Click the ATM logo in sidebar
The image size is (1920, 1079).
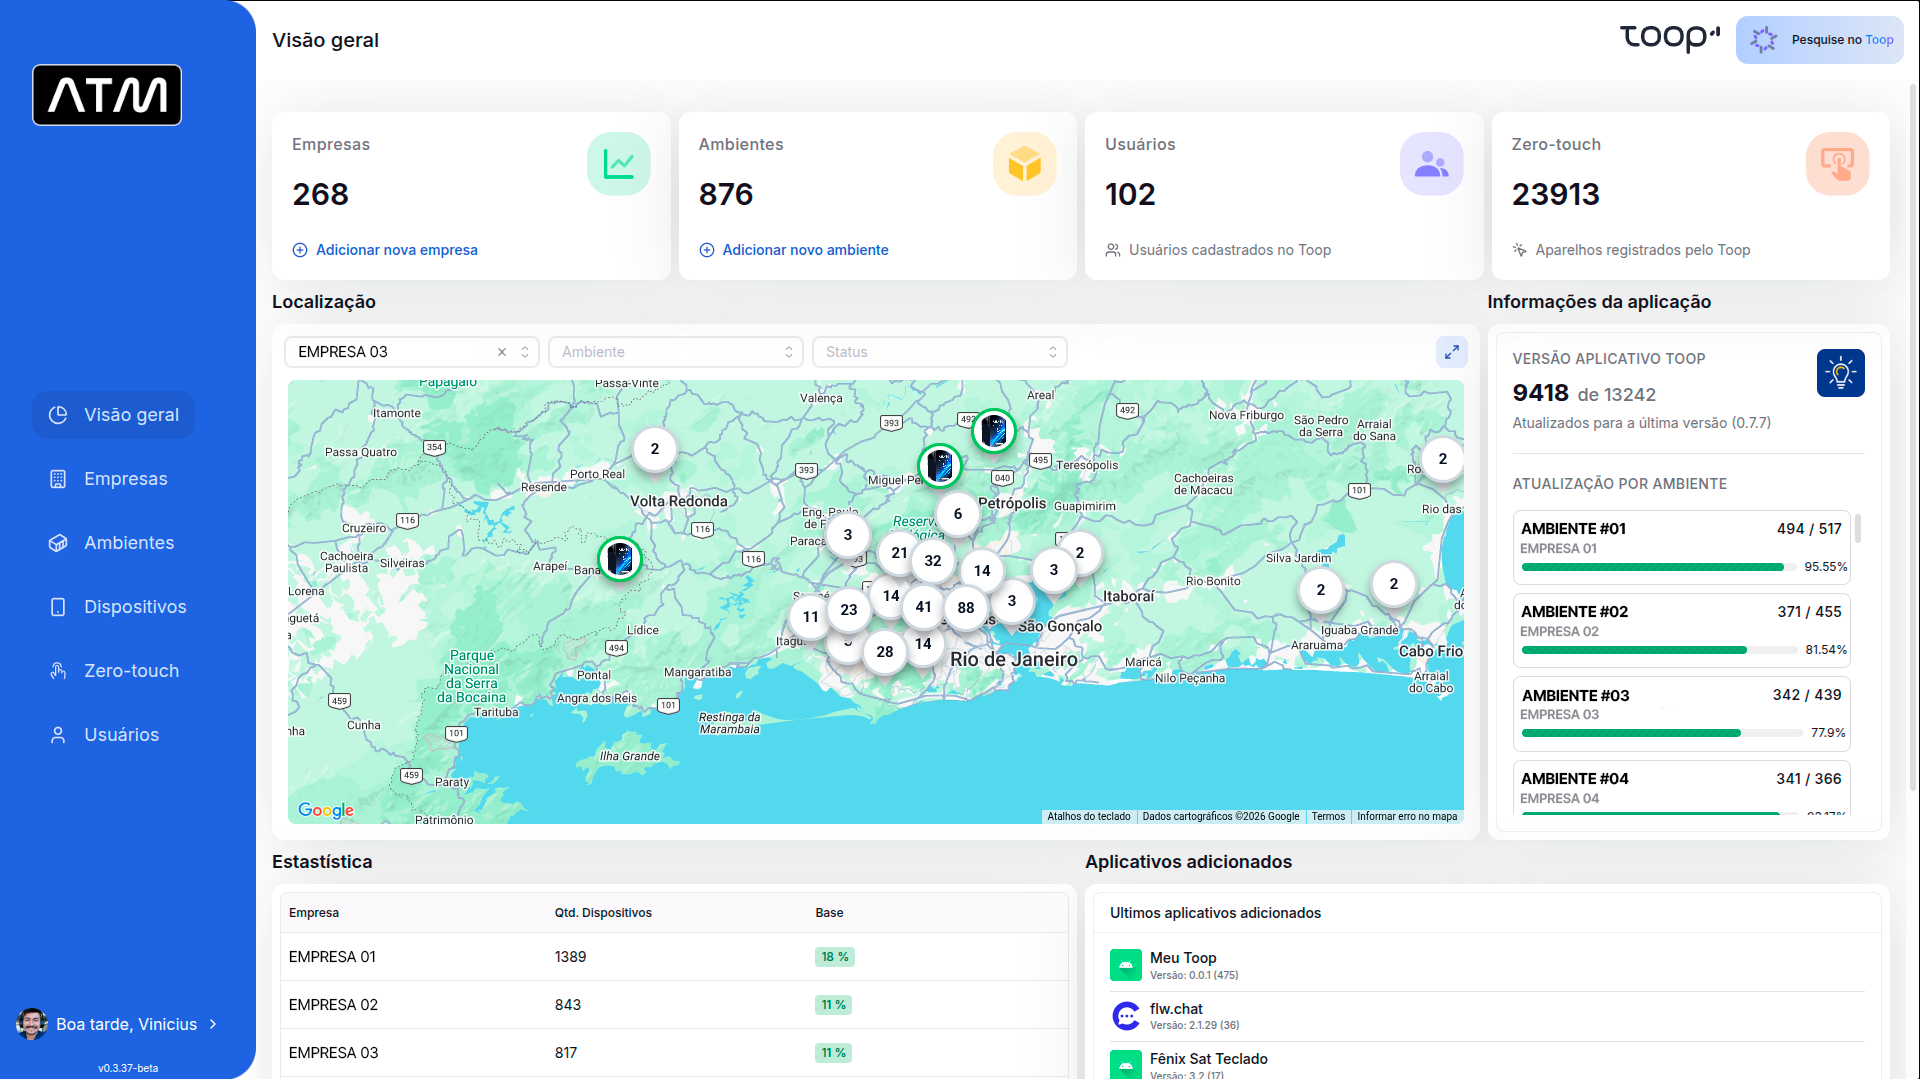tap(107, 95)
